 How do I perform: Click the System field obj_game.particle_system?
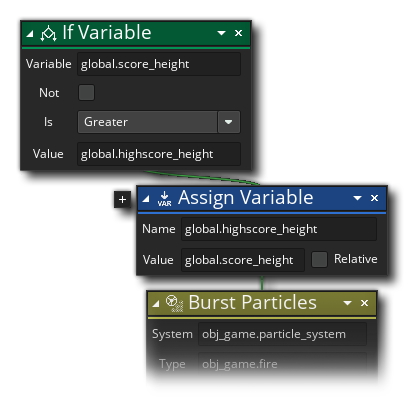(x=282, y=334)
